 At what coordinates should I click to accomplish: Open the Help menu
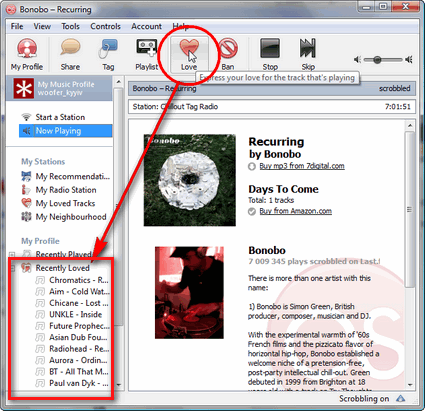180,26
